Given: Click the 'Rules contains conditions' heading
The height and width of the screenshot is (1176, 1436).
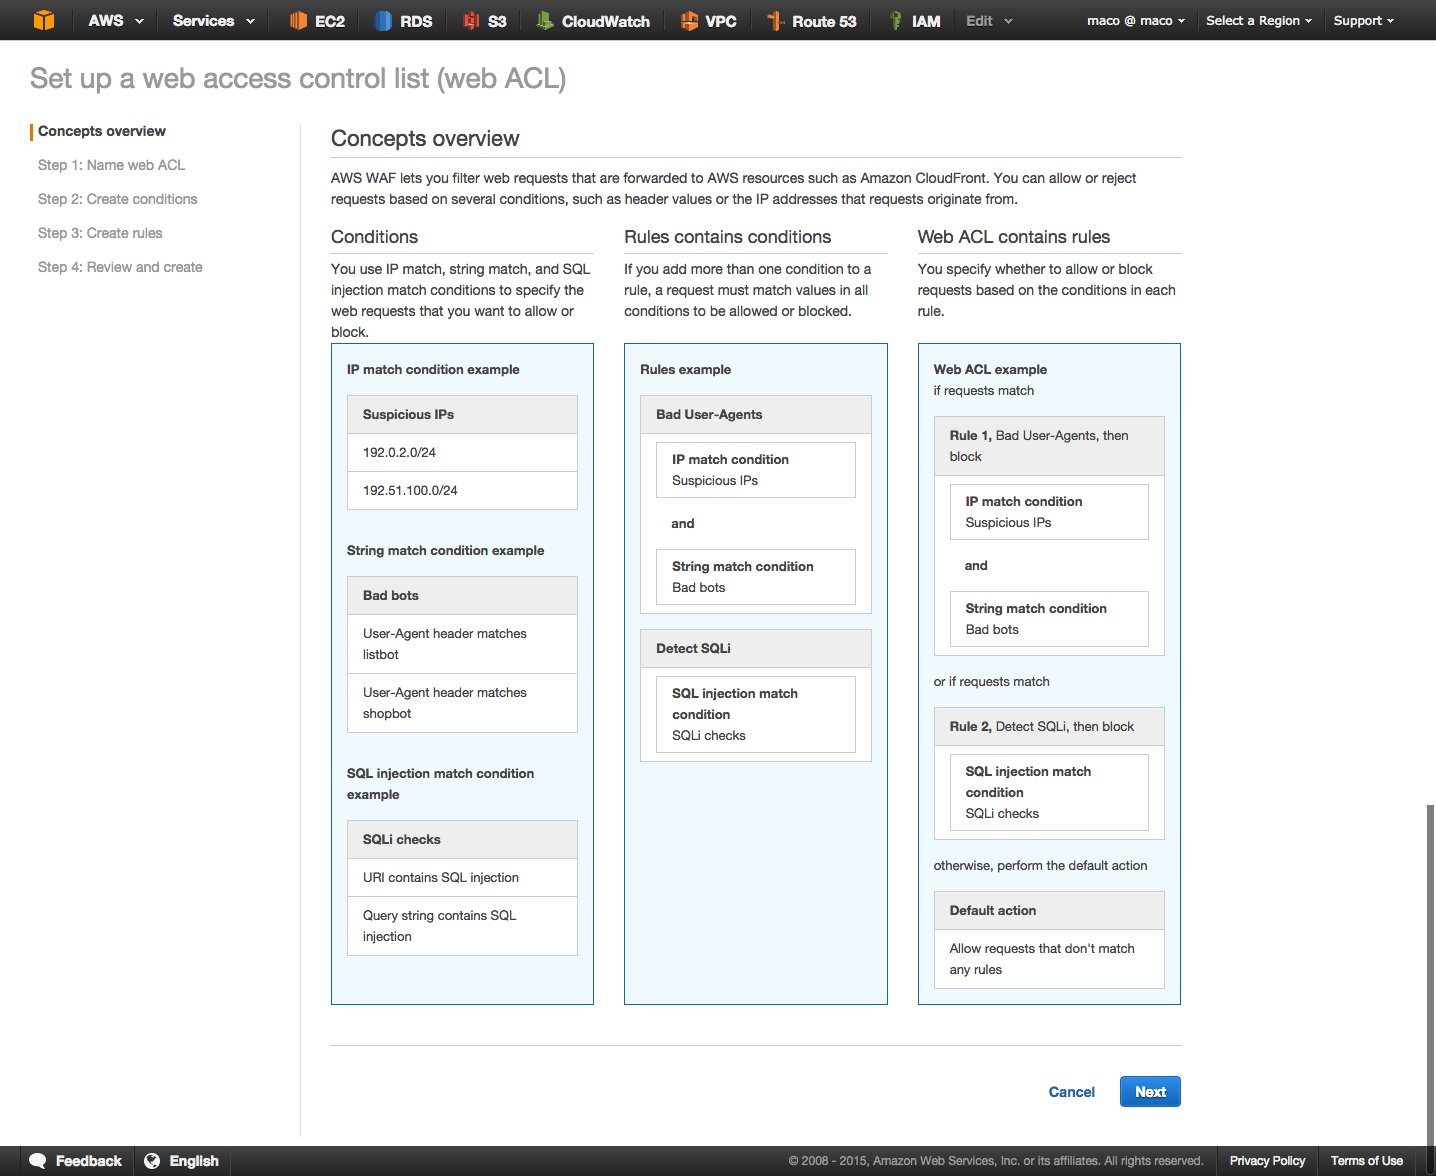Looking at the screenshot, I should [x=727, y=237].
